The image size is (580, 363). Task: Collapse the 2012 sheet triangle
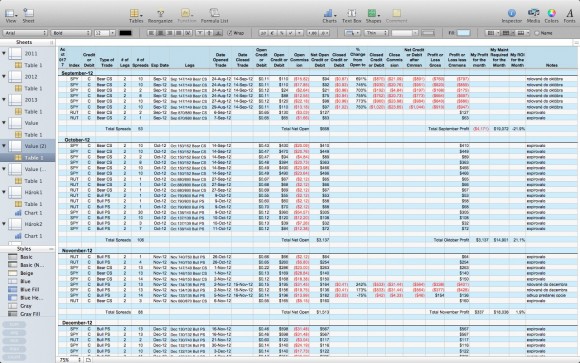4,77
